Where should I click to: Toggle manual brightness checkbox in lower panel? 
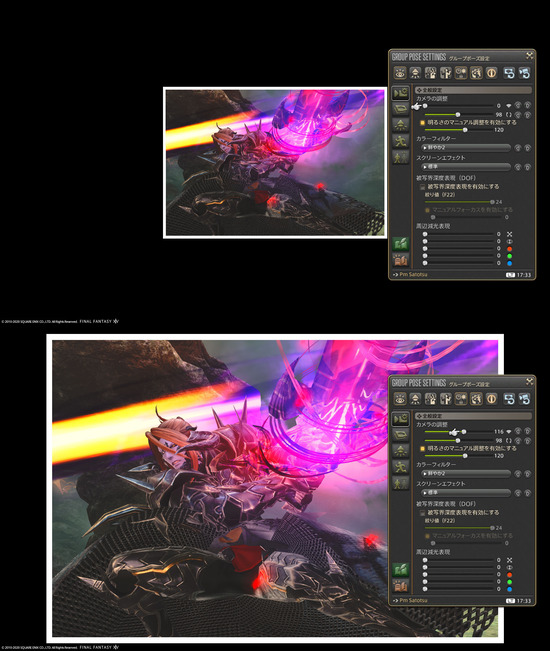[423, 449]
